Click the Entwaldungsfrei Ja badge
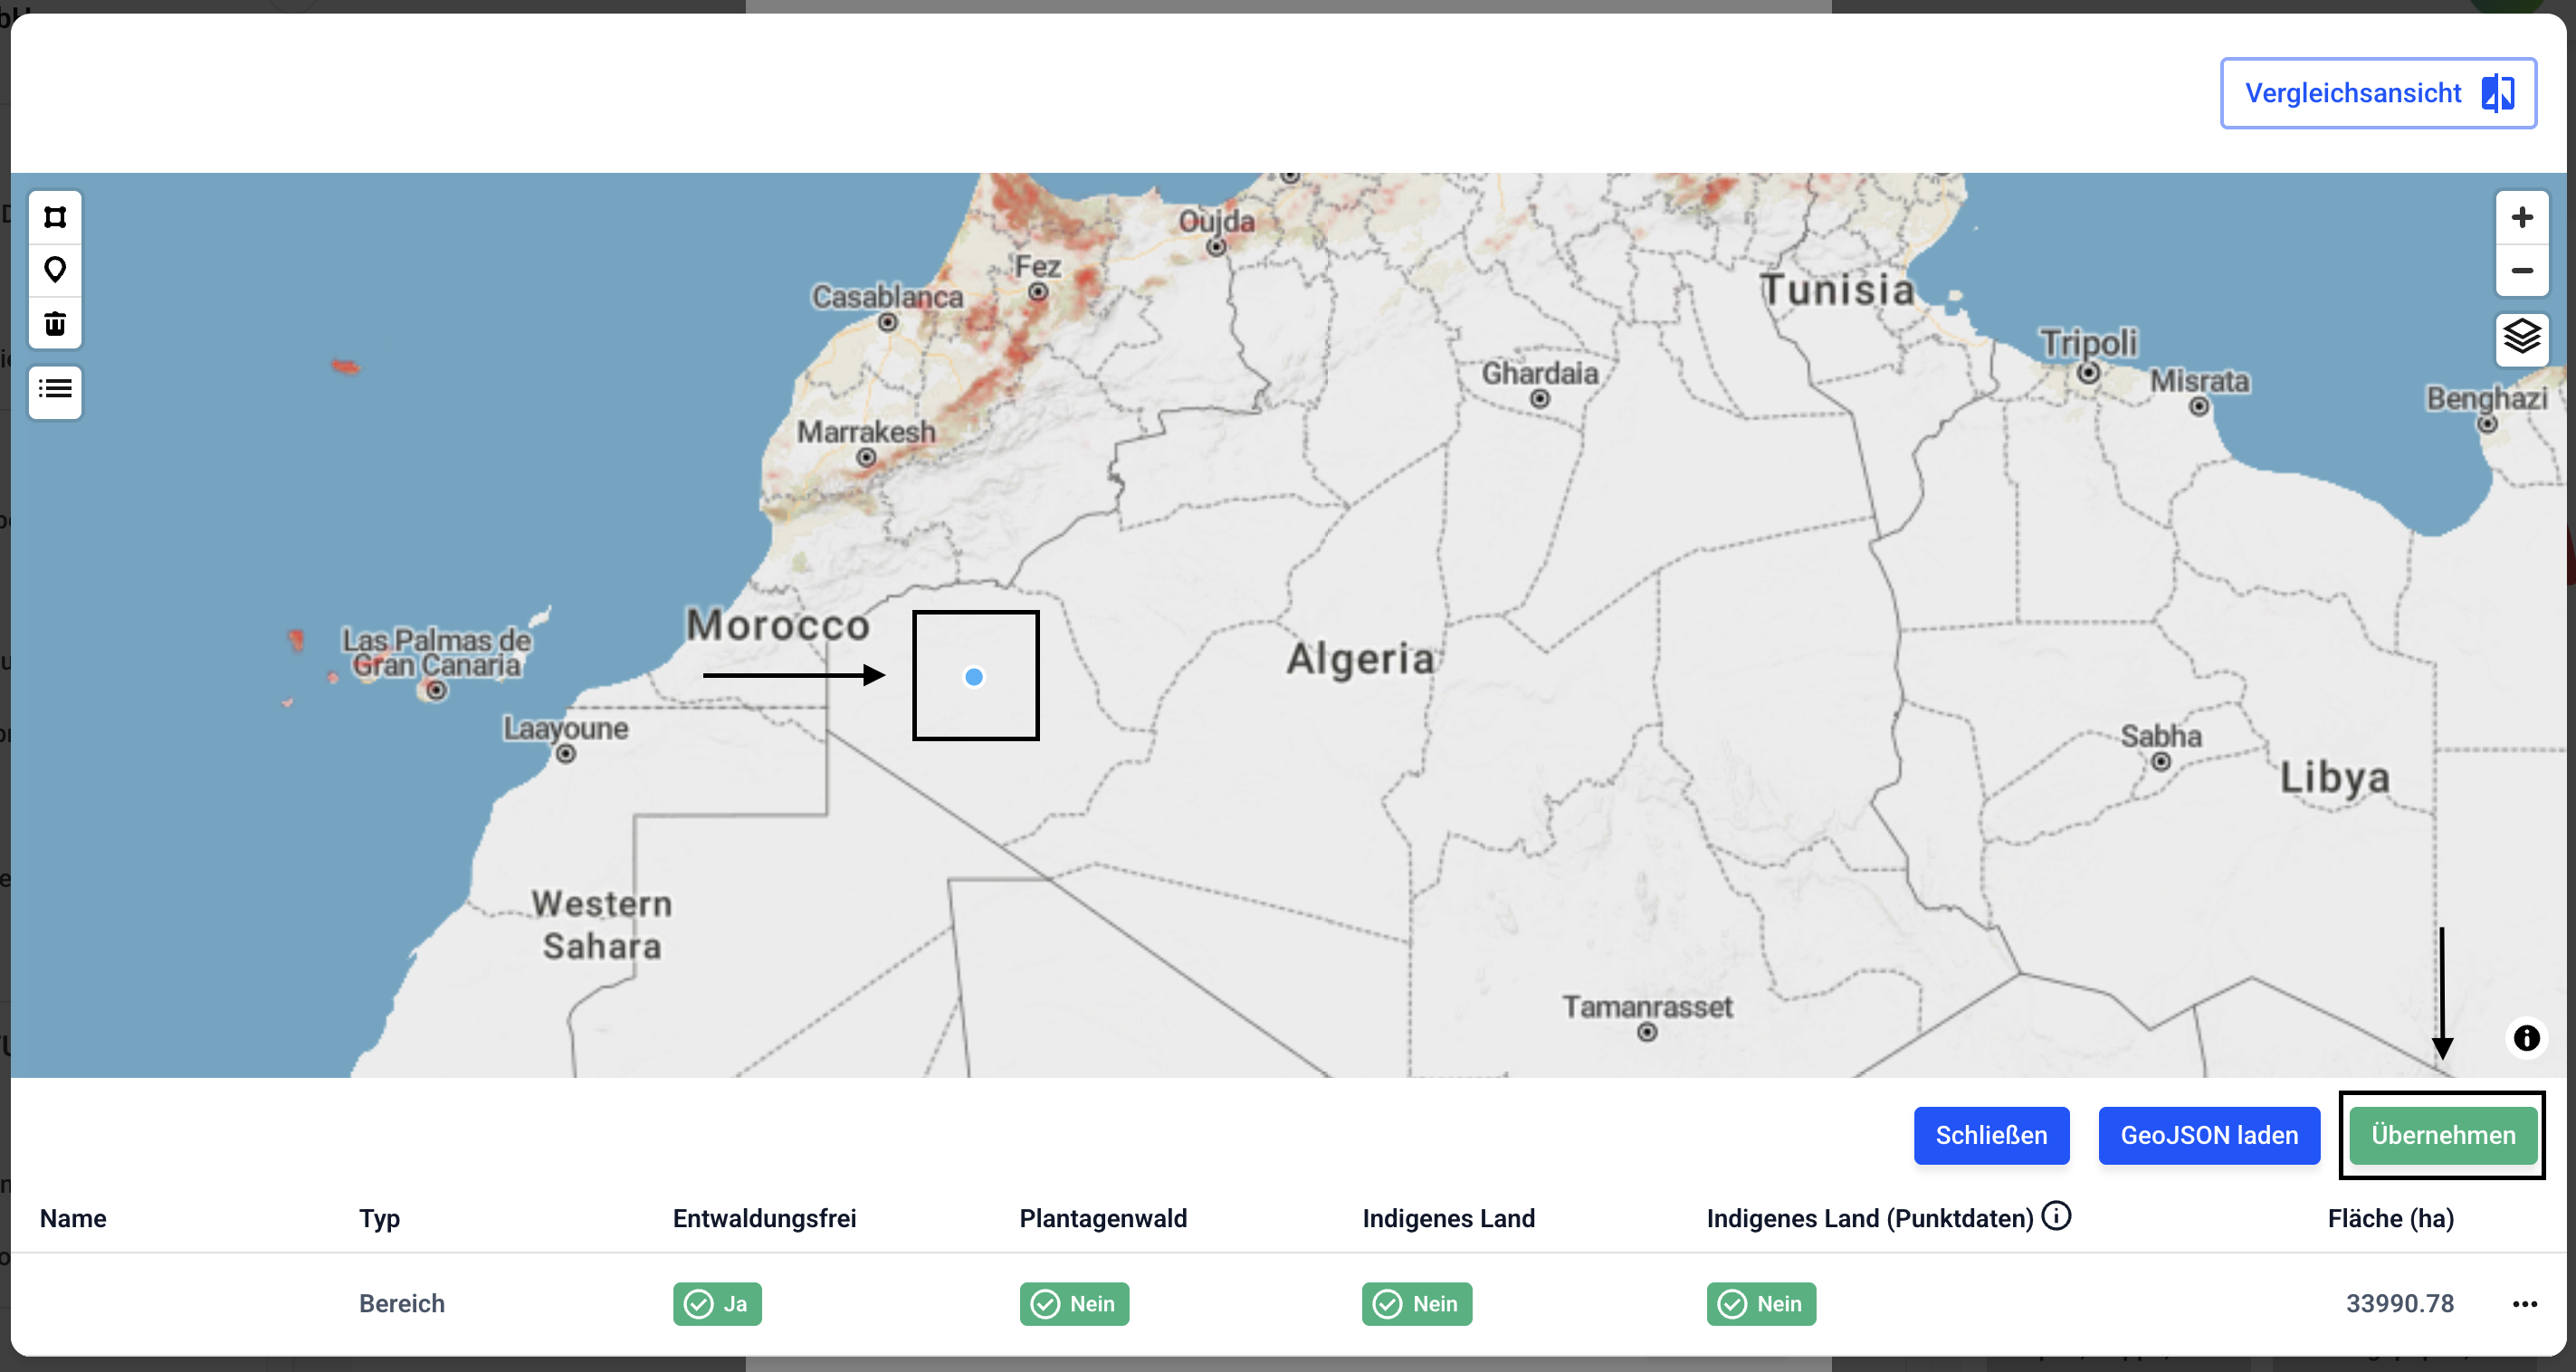 tap(717, 1304)
